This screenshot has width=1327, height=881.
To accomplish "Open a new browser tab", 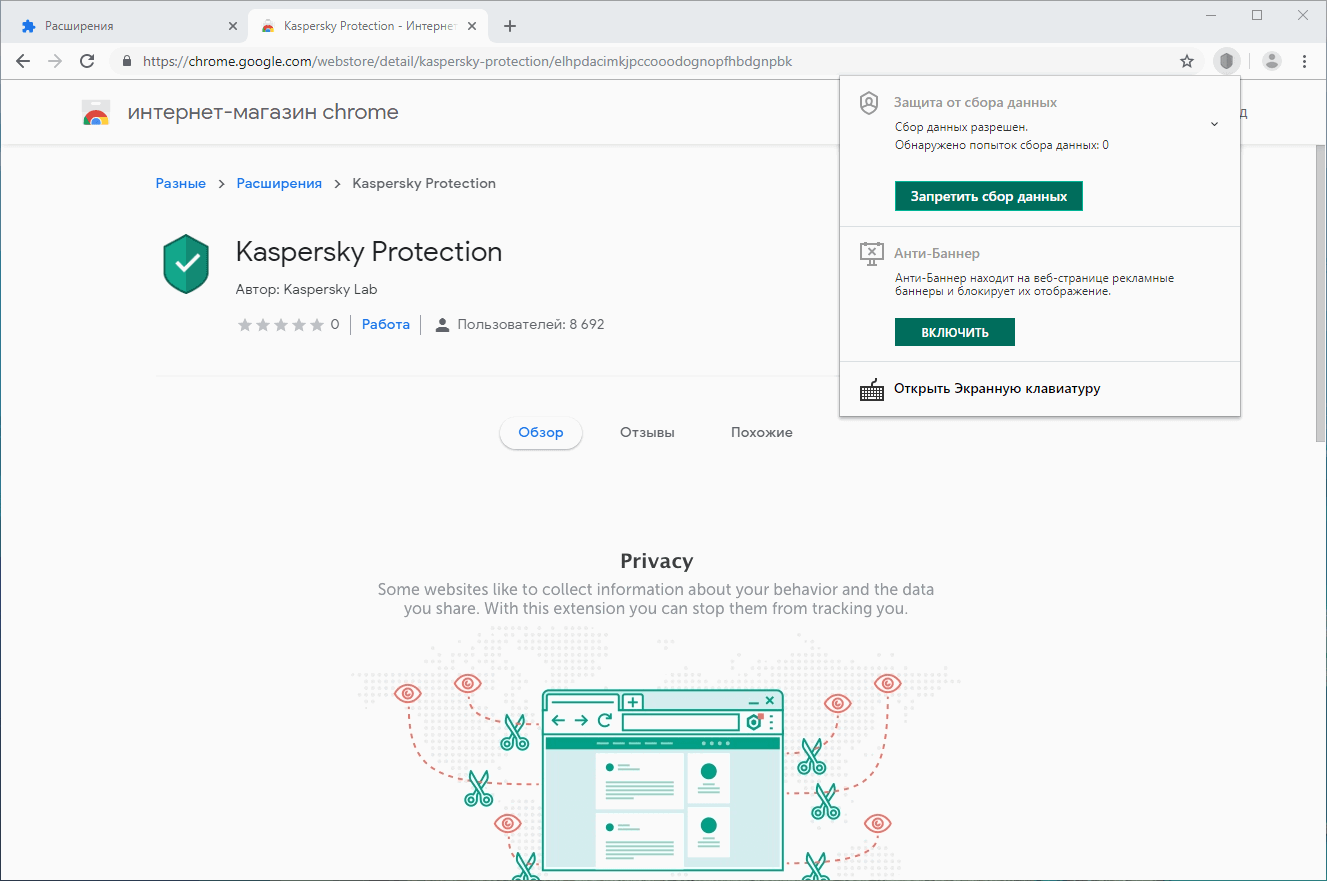I will (x=510, y=26).
